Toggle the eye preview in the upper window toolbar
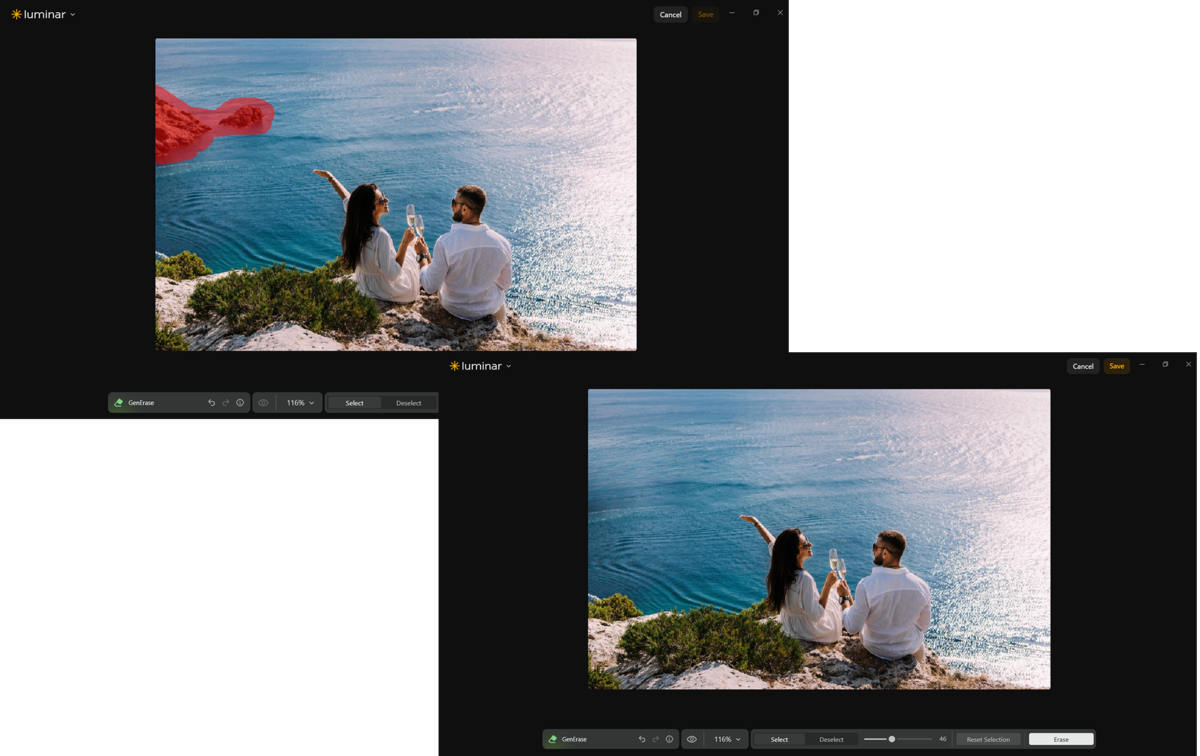Image resolution: width=1200 pixels, height=756 pixels. tap(264, 403)
